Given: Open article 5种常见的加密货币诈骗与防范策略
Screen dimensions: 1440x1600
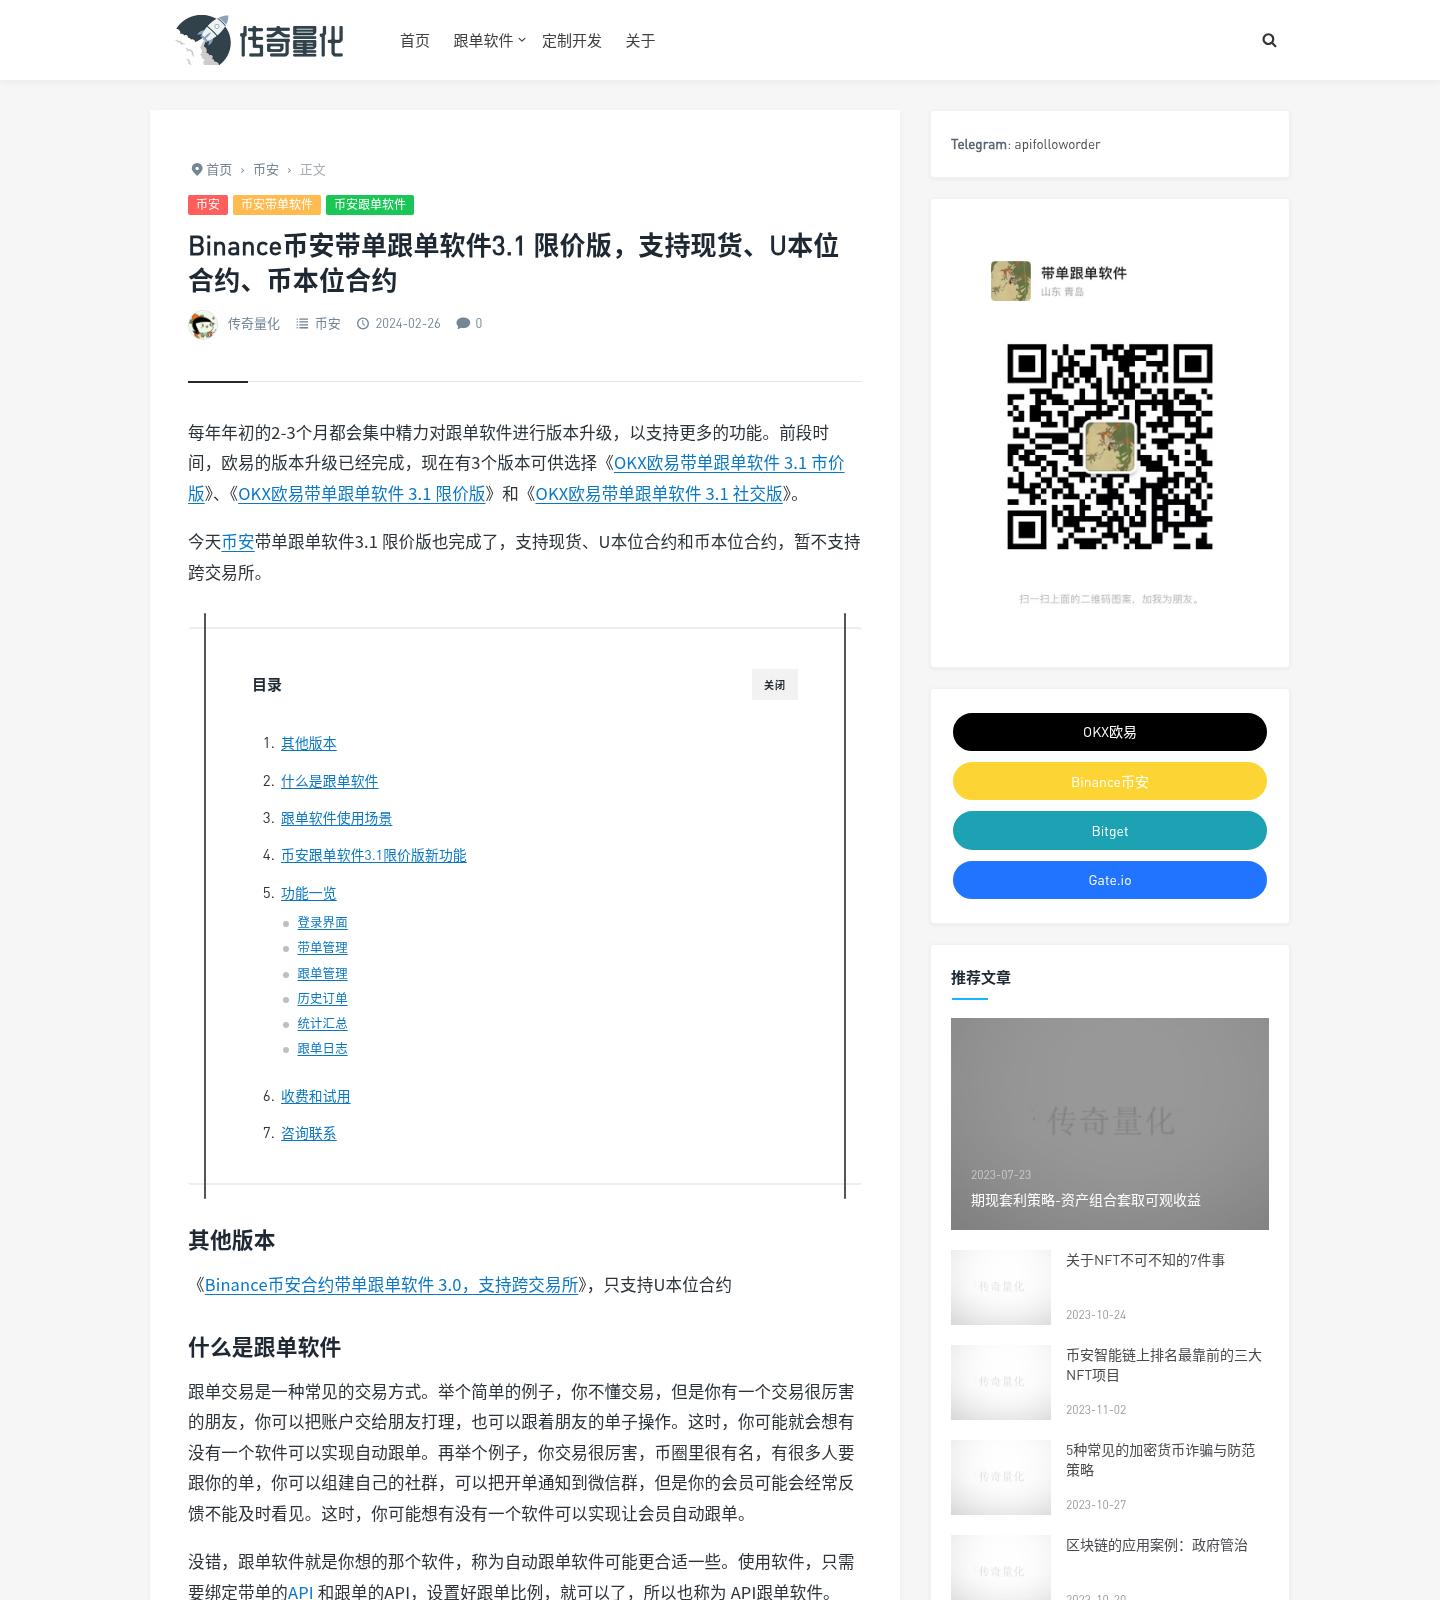Looking at the screenshot, I should 1161,1460.
